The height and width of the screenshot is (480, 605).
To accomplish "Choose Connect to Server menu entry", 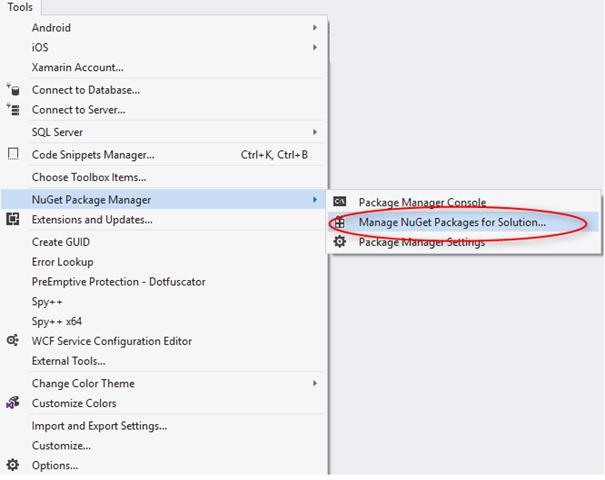I will 164,110.
